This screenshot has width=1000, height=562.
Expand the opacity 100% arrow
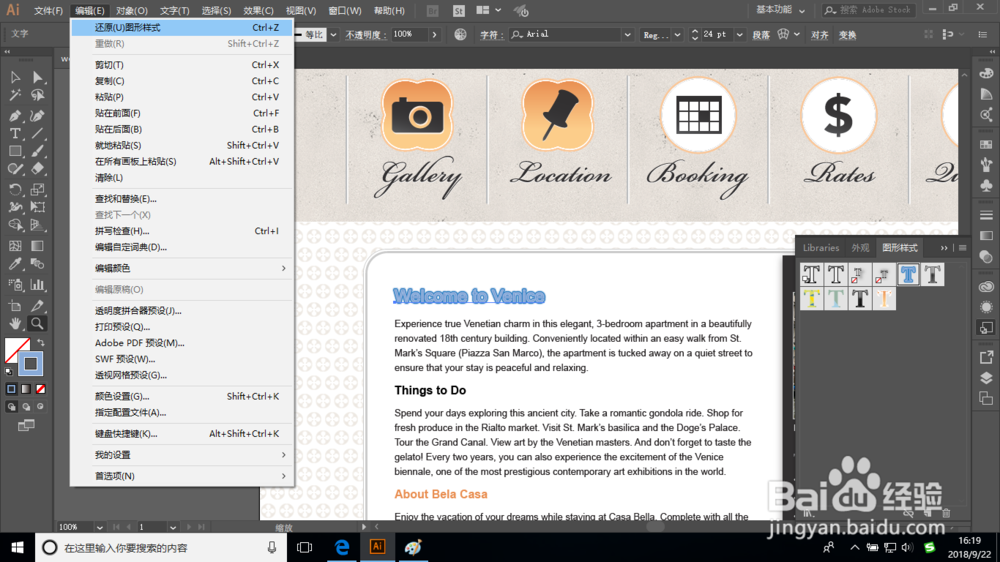click(434, 34)
